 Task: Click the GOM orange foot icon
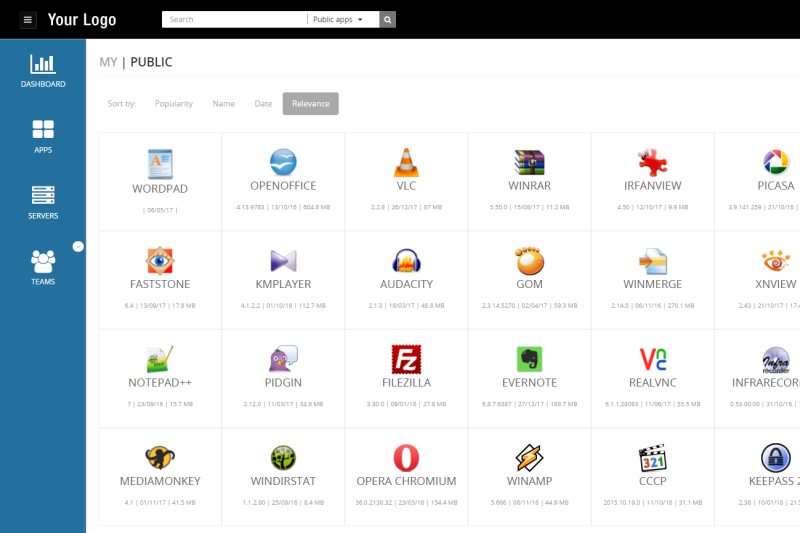tap(530, 261)
